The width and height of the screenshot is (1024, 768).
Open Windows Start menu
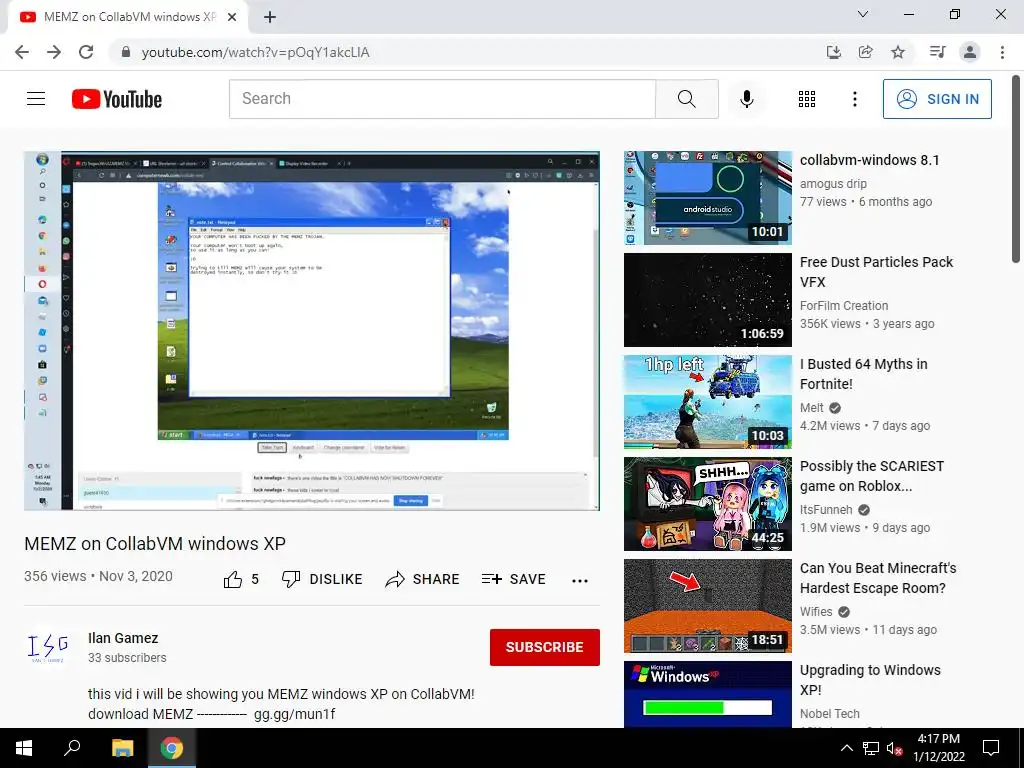coord(24,748)
